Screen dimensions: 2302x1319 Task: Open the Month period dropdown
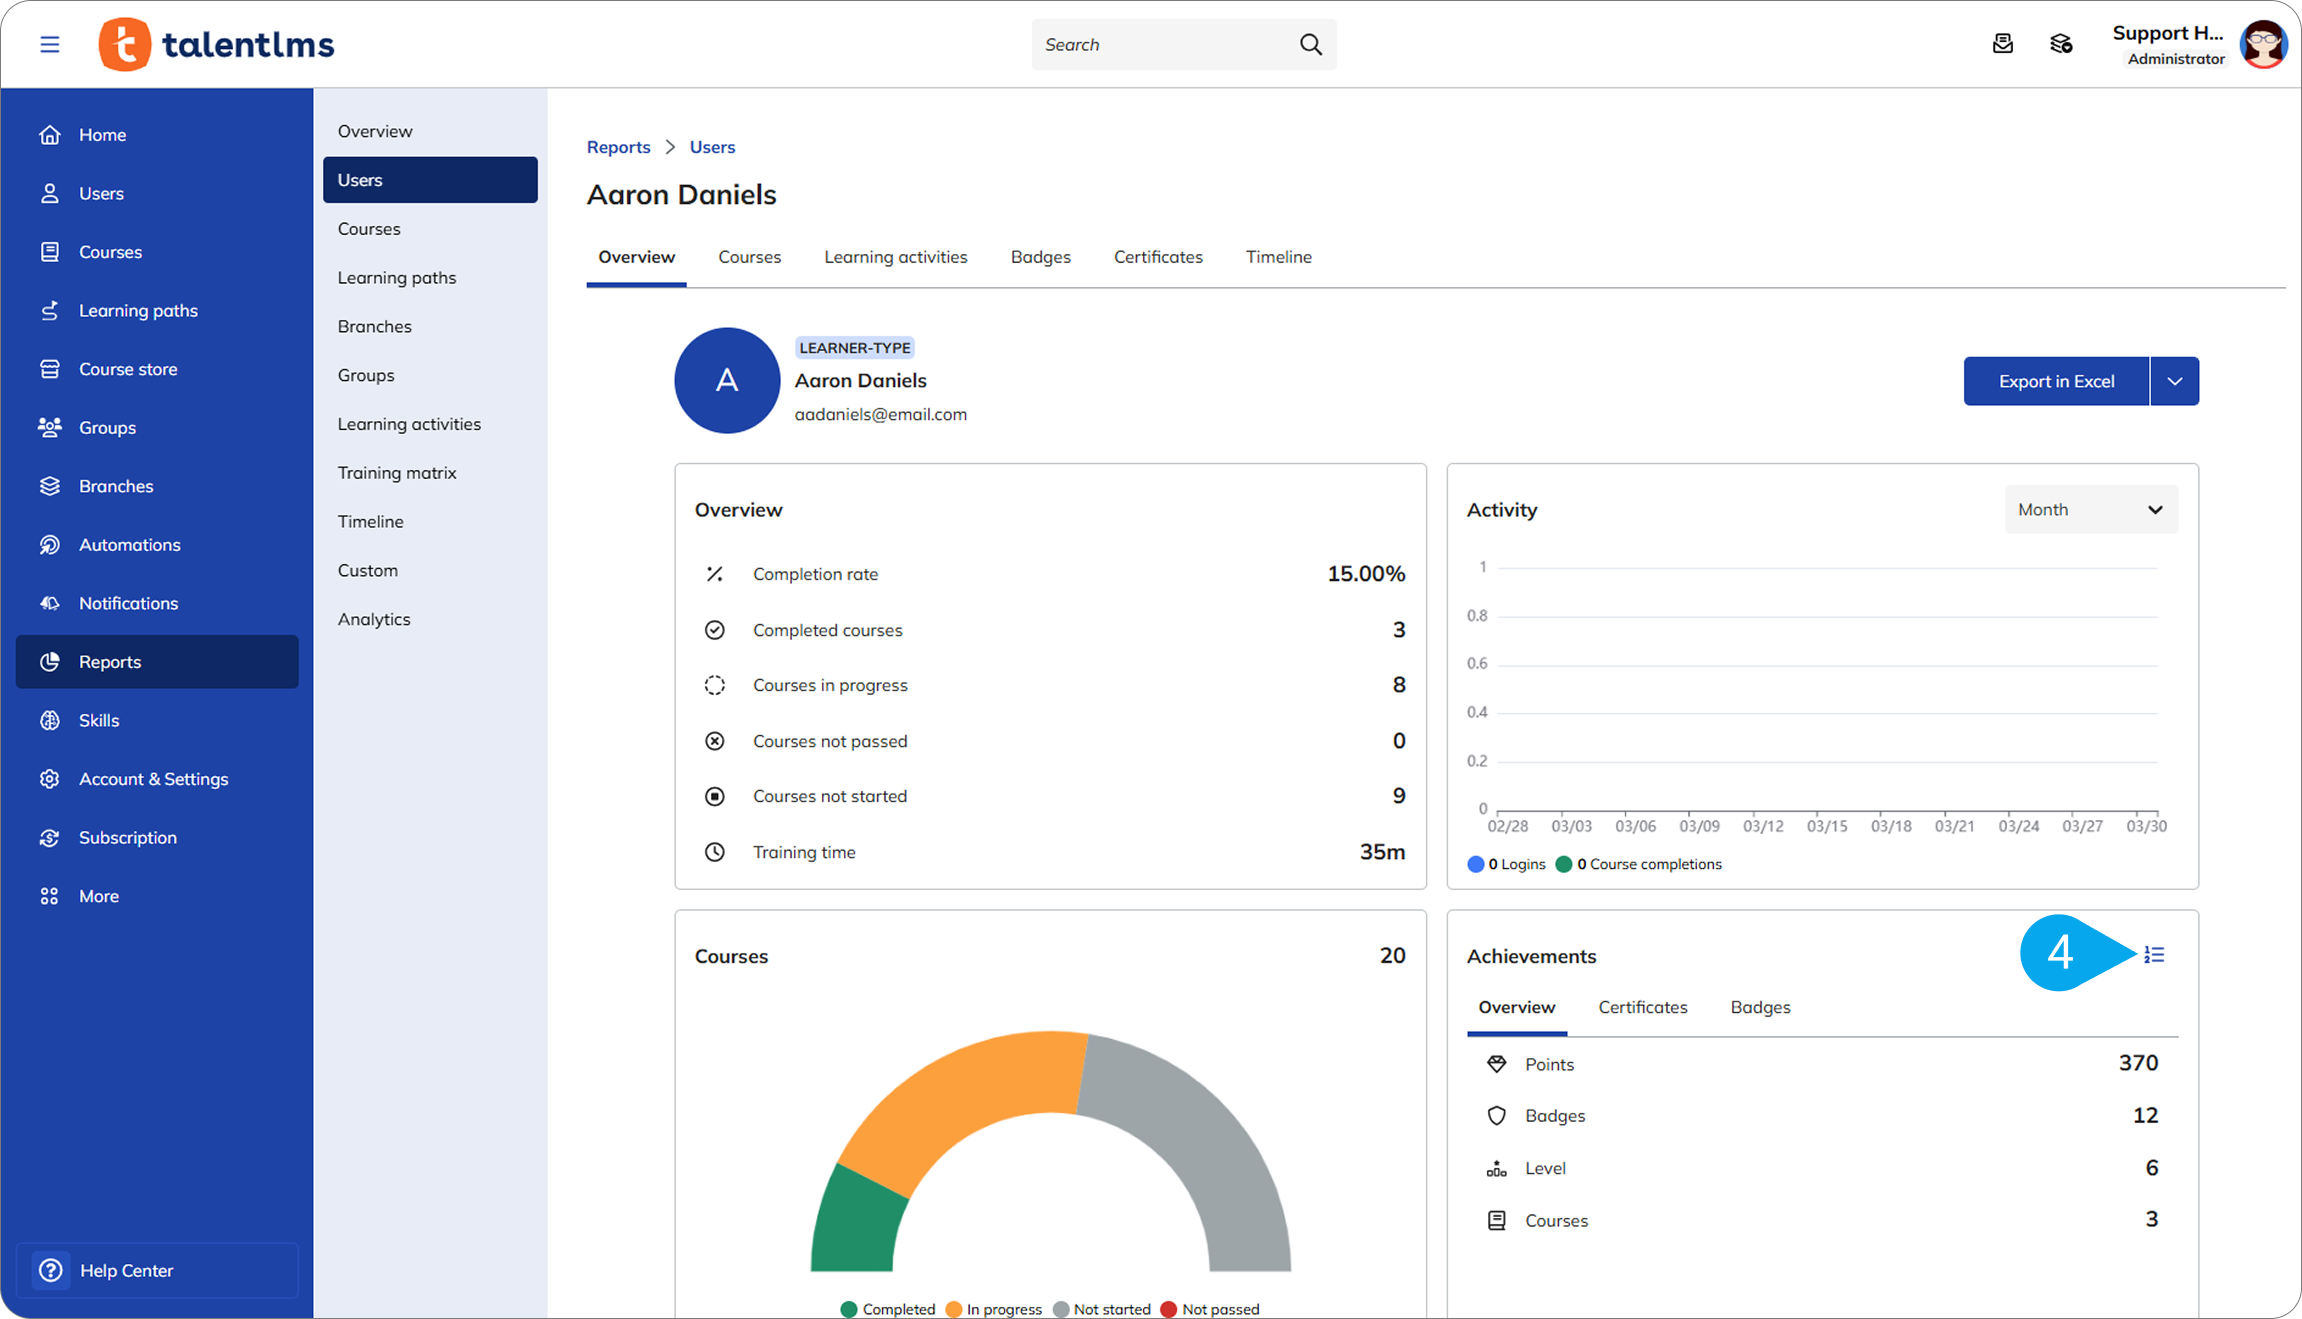click(2090, 510)
